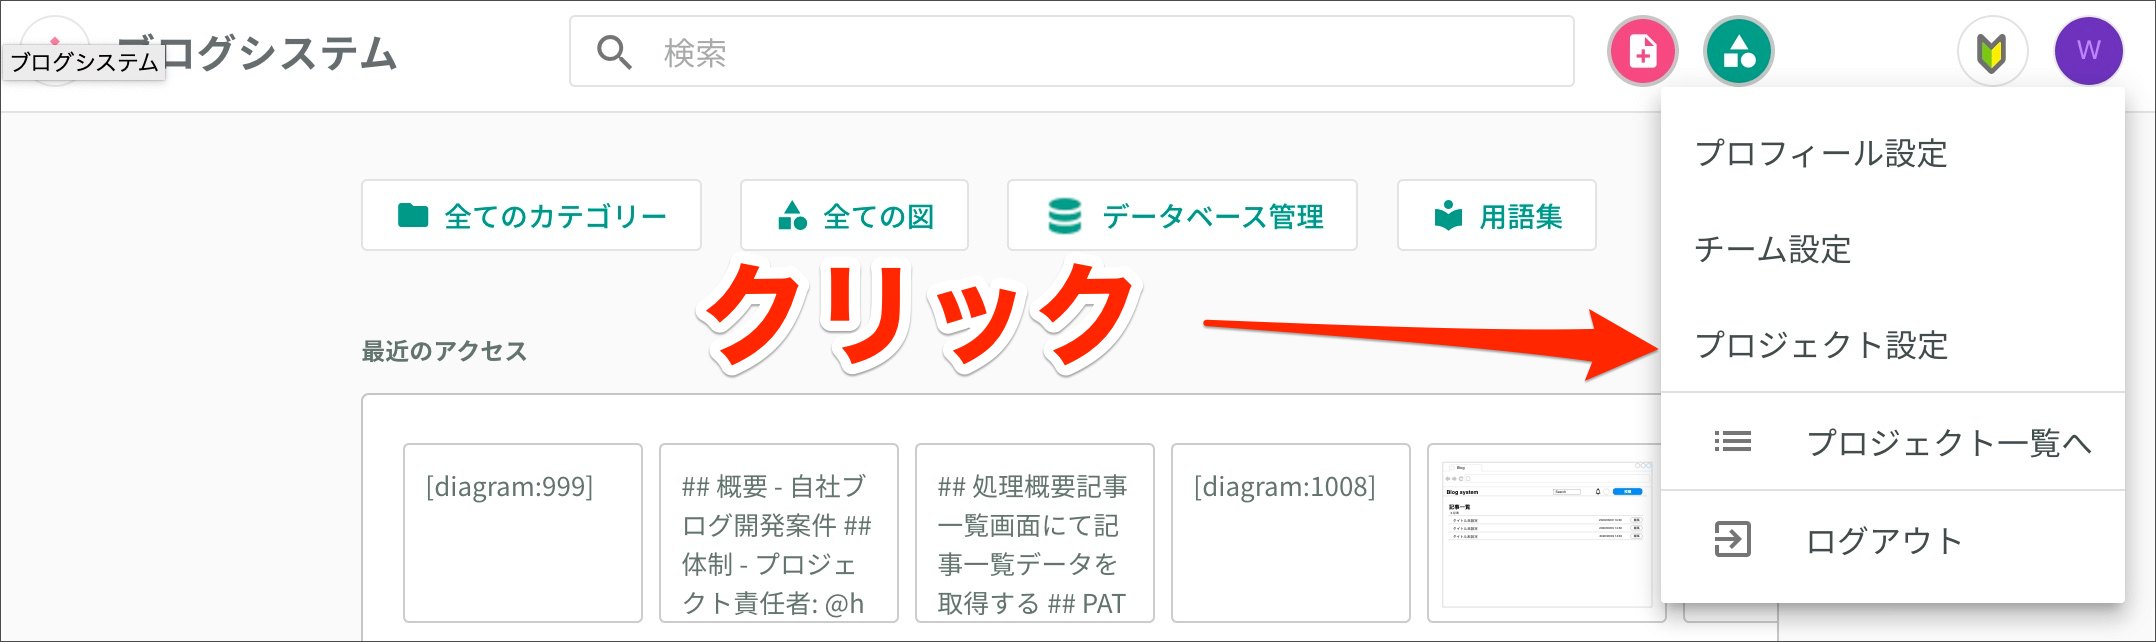Focus the 検索 search input field
The image size is (2156, 642).
pyautogui.click(x=1100, y=52)
